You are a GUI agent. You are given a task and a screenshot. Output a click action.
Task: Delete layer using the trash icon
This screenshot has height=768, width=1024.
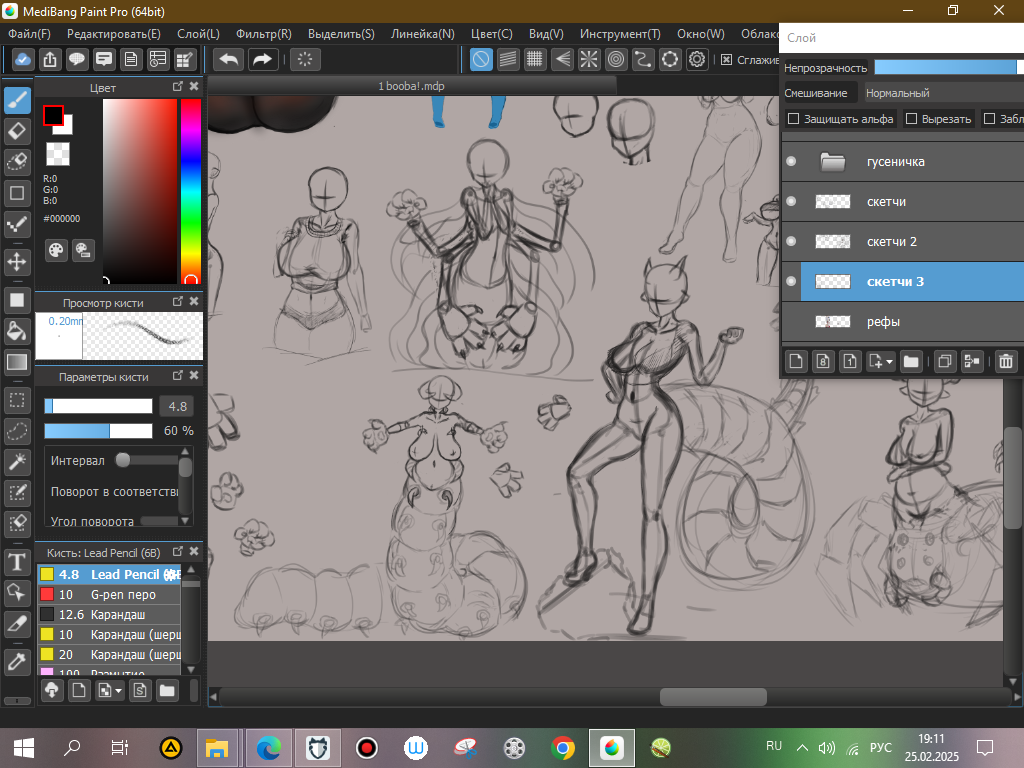pyautogui.click(x=1006, y=361)
